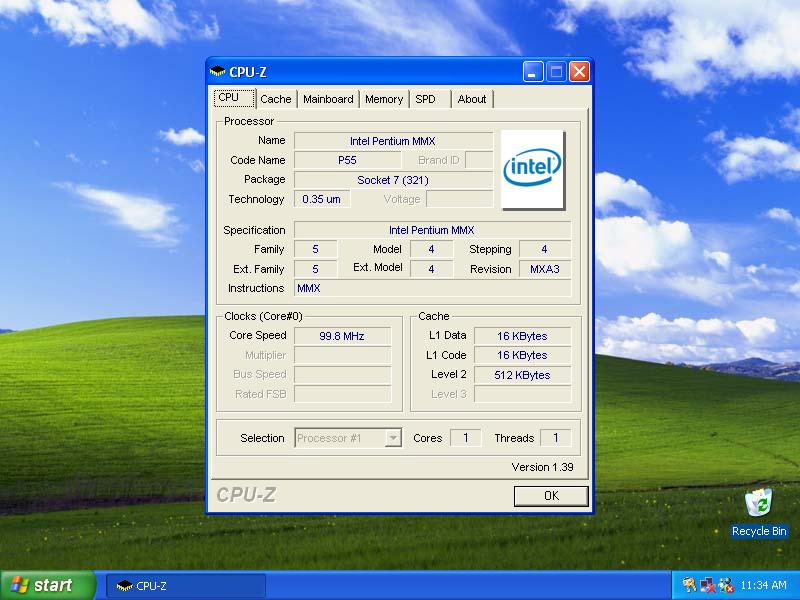Minimize the CPU-Z window
Screen dimensions: 800x600
[x=533, y=71]
